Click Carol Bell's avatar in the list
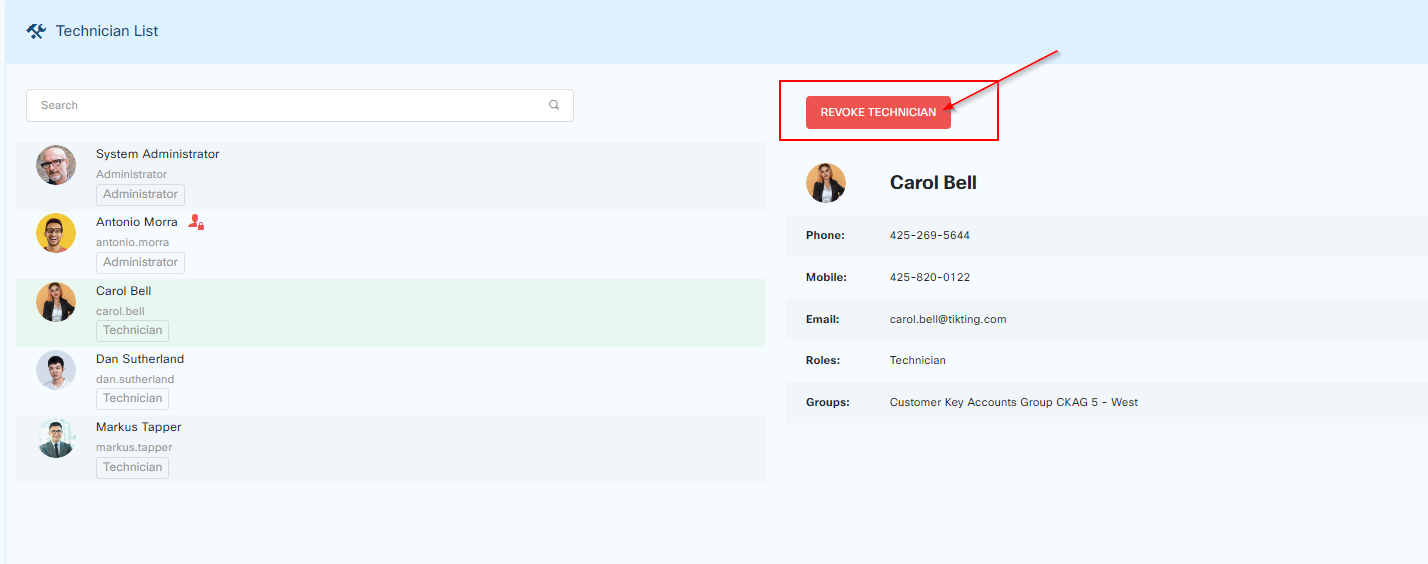Screen dimensions: 1428x564 point(56,302)
